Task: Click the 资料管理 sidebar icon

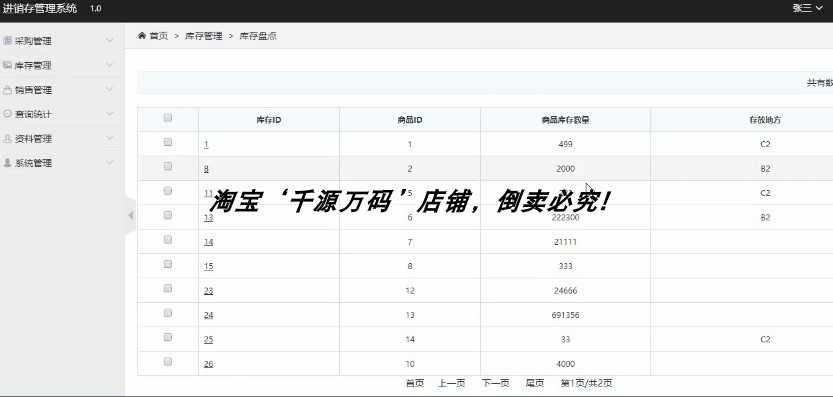Action: tap(7, 138)
